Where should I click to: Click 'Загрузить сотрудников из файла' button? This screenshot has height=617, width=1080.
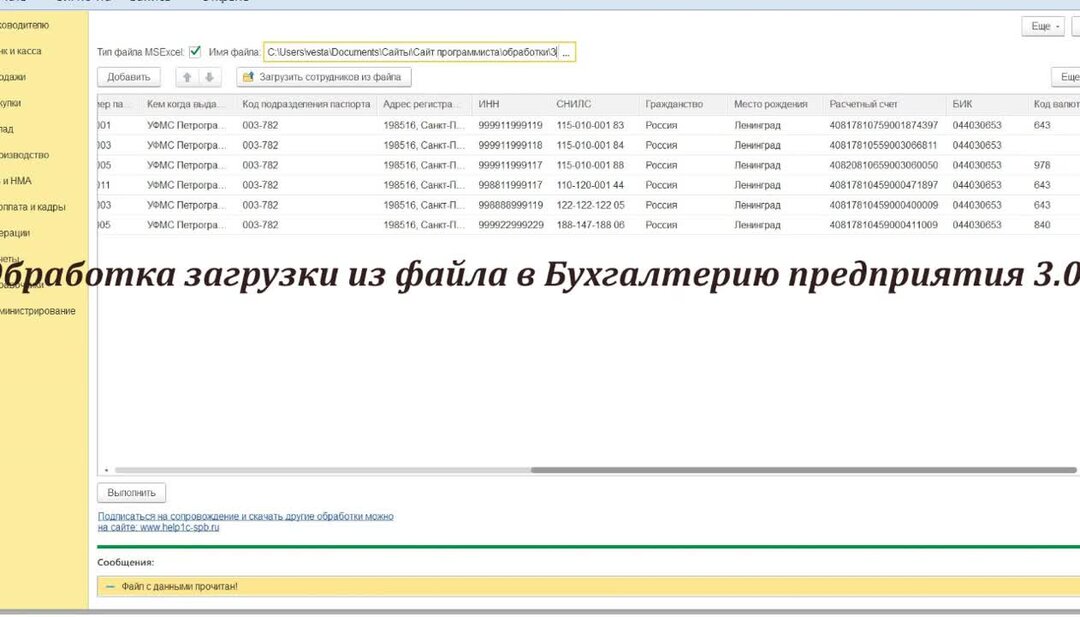coord(324,77)
